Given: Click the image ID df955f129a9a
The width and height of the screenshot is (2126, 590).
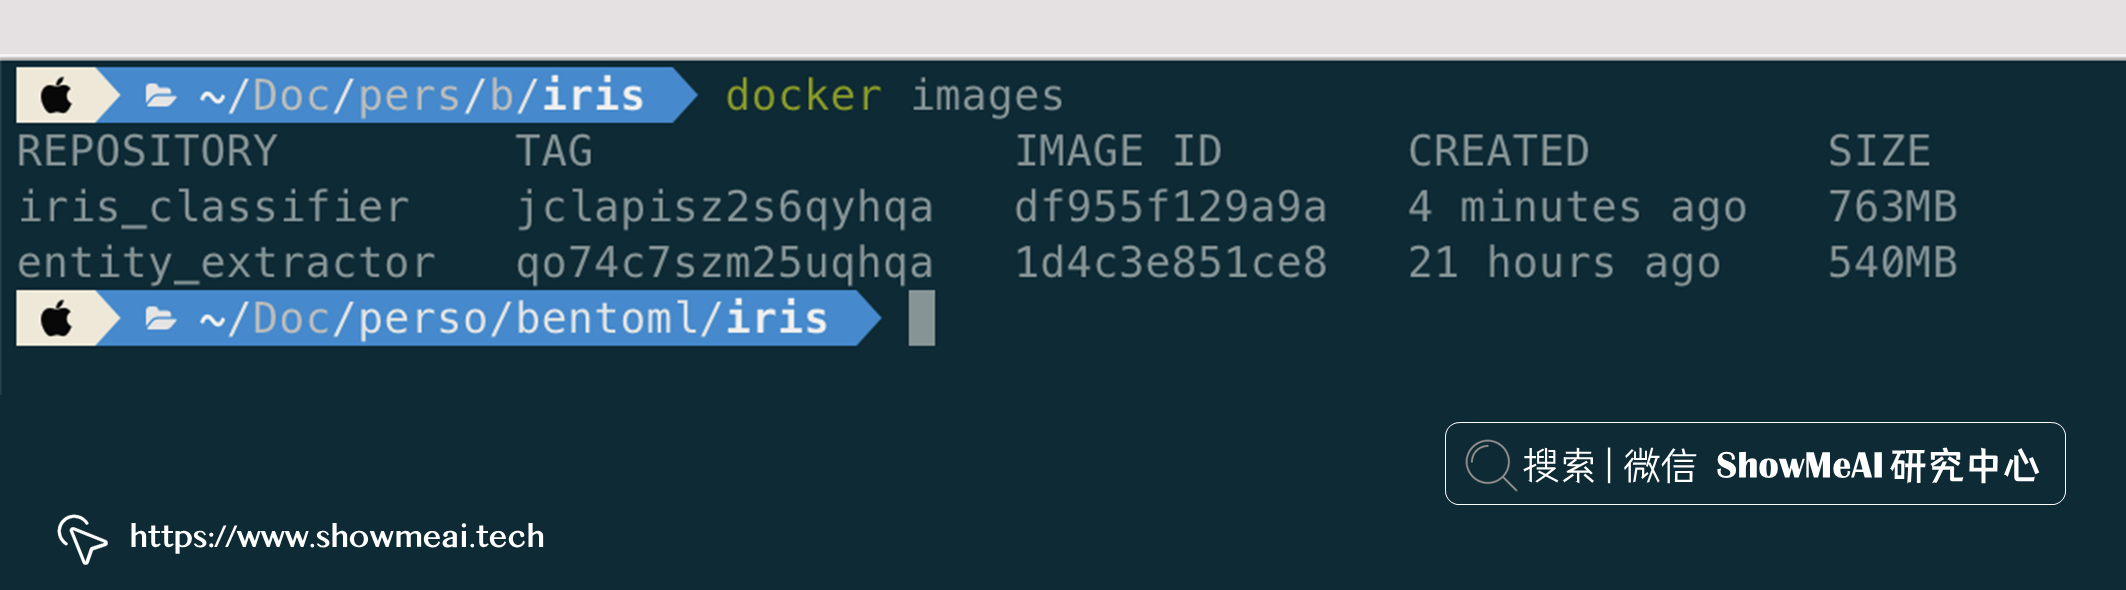Looking at the screenshot, I should click(x=1170, y=207).
